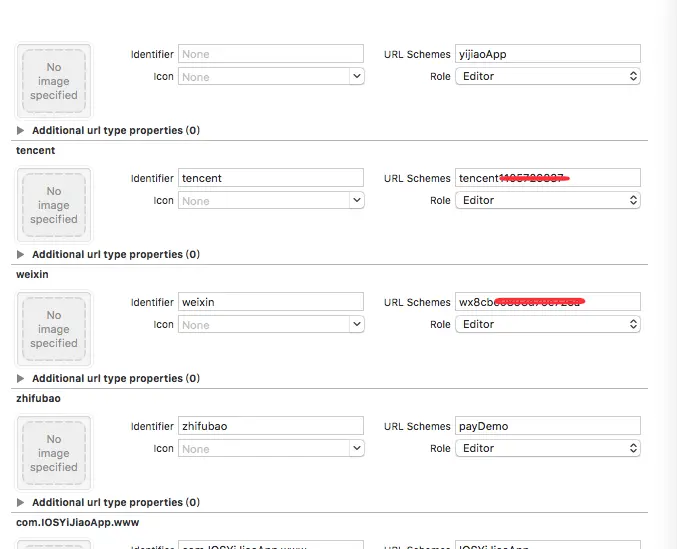Edit the URL Schemes field containing yijiaoApp
The height and width of the screenshot is (549, 677).
click(x=547, y=54)
